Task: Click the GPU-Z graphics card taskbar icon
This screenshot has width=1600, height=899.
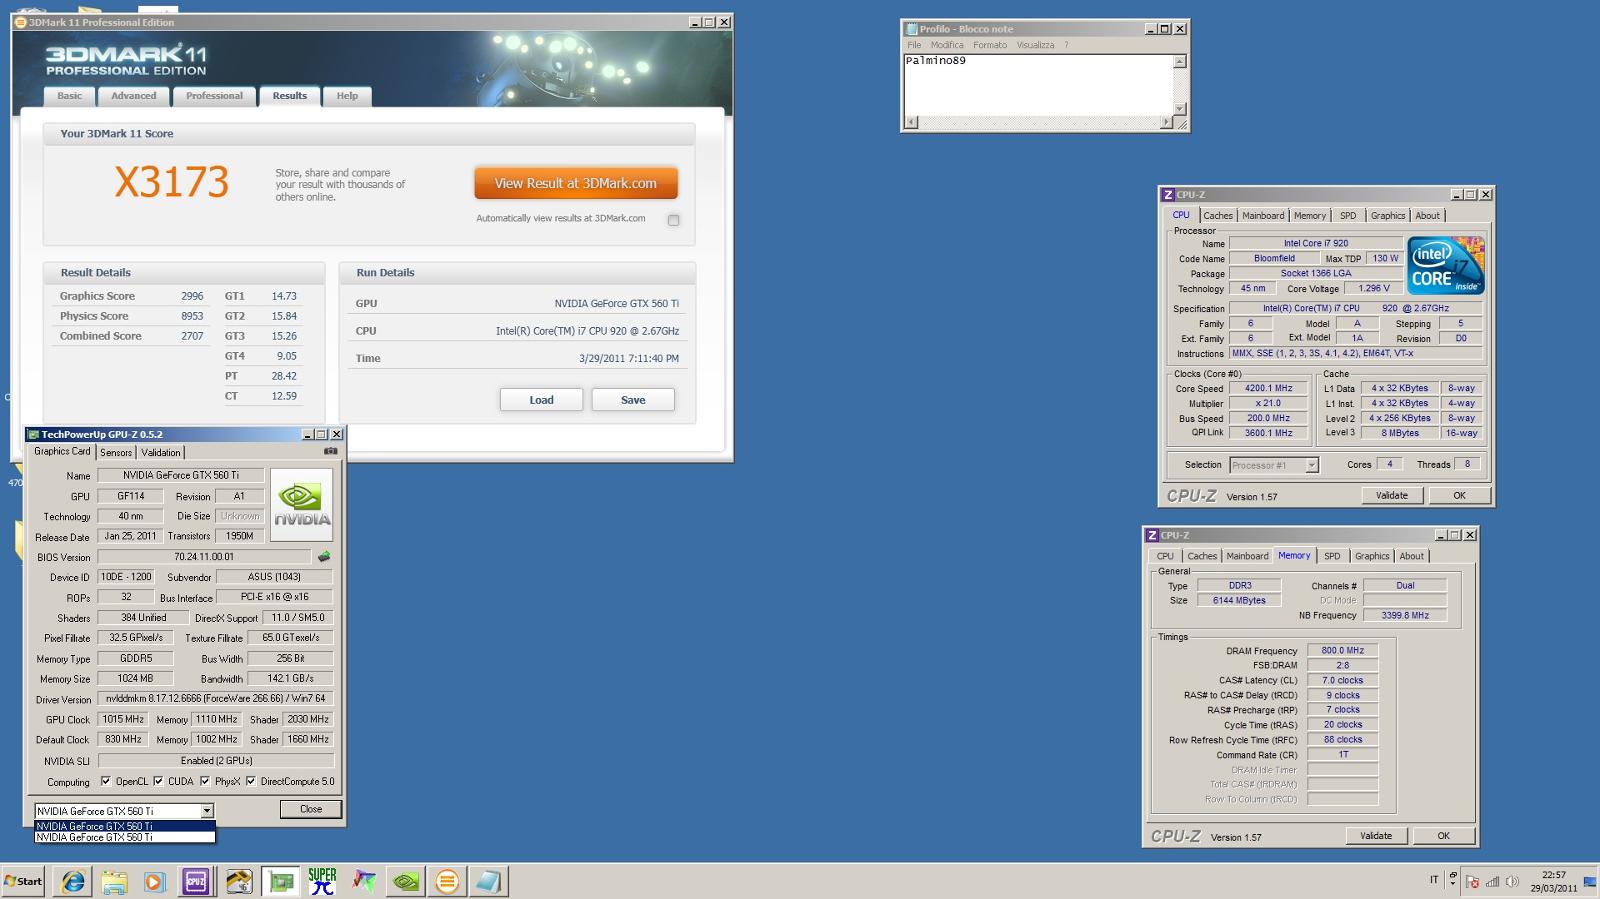Action: tap(281, 881)
